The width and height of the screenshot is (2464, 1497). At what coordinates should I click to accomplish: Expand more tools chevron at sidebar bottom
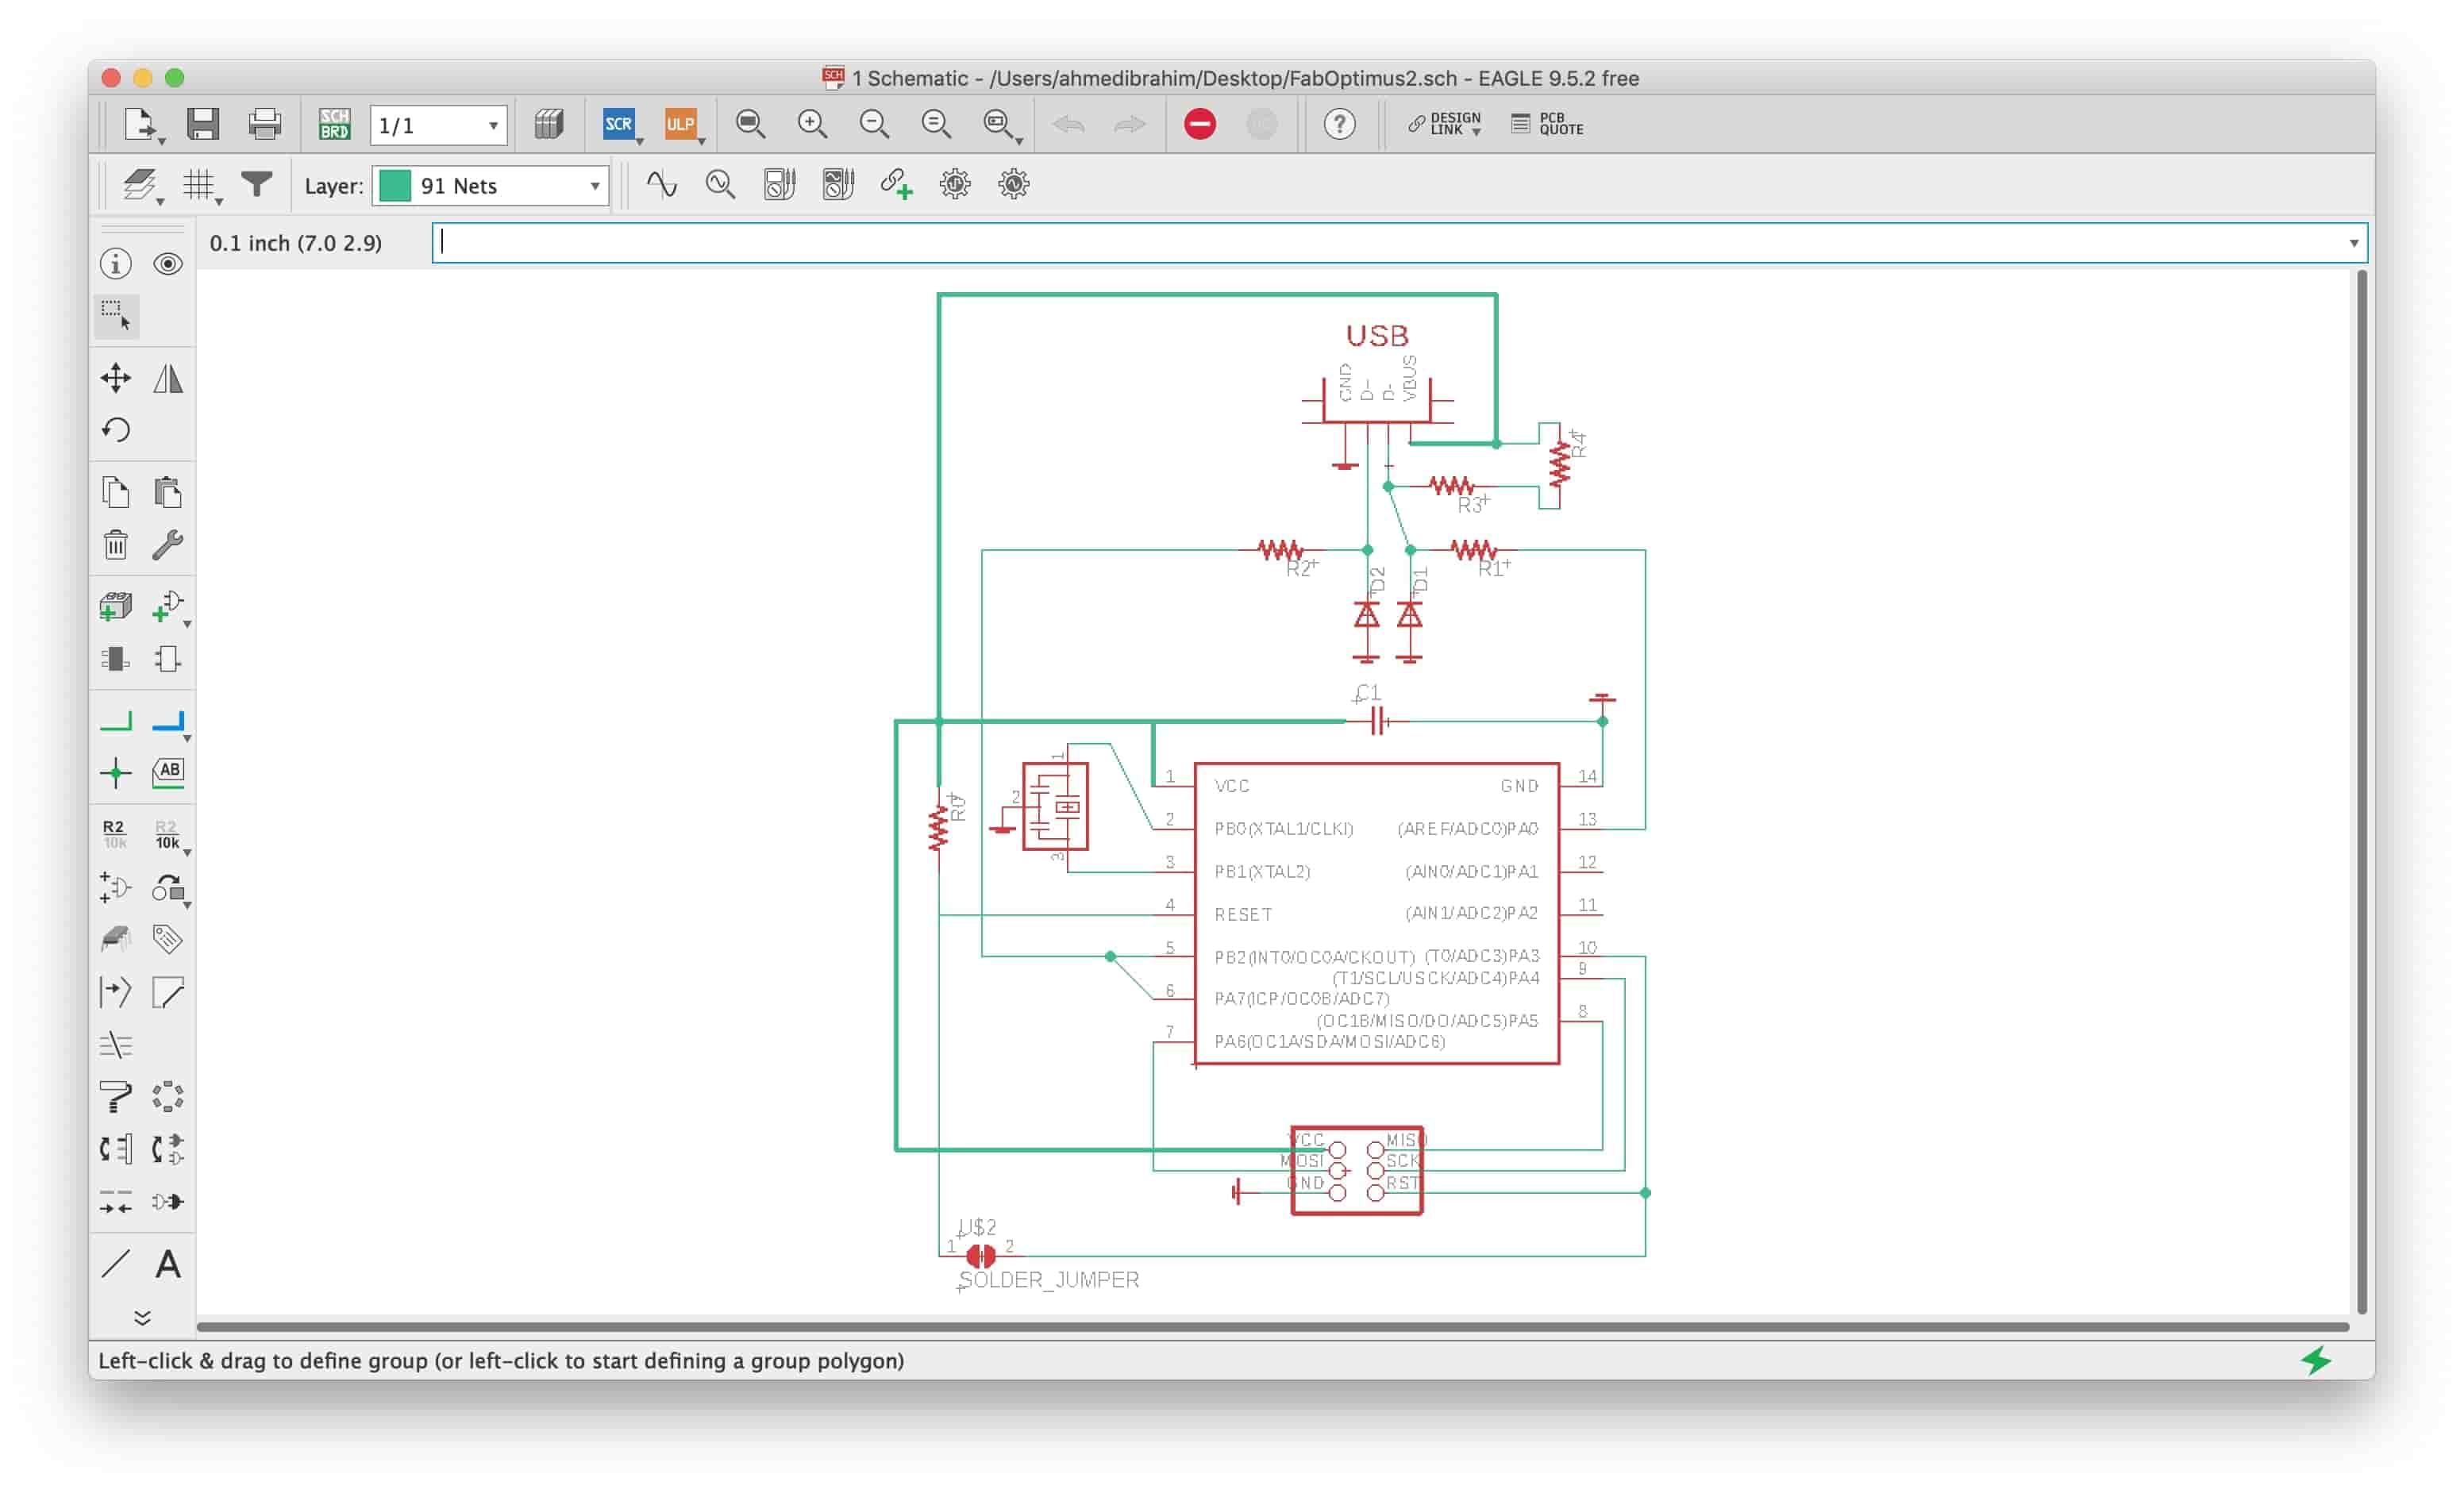pos(142,1318)
